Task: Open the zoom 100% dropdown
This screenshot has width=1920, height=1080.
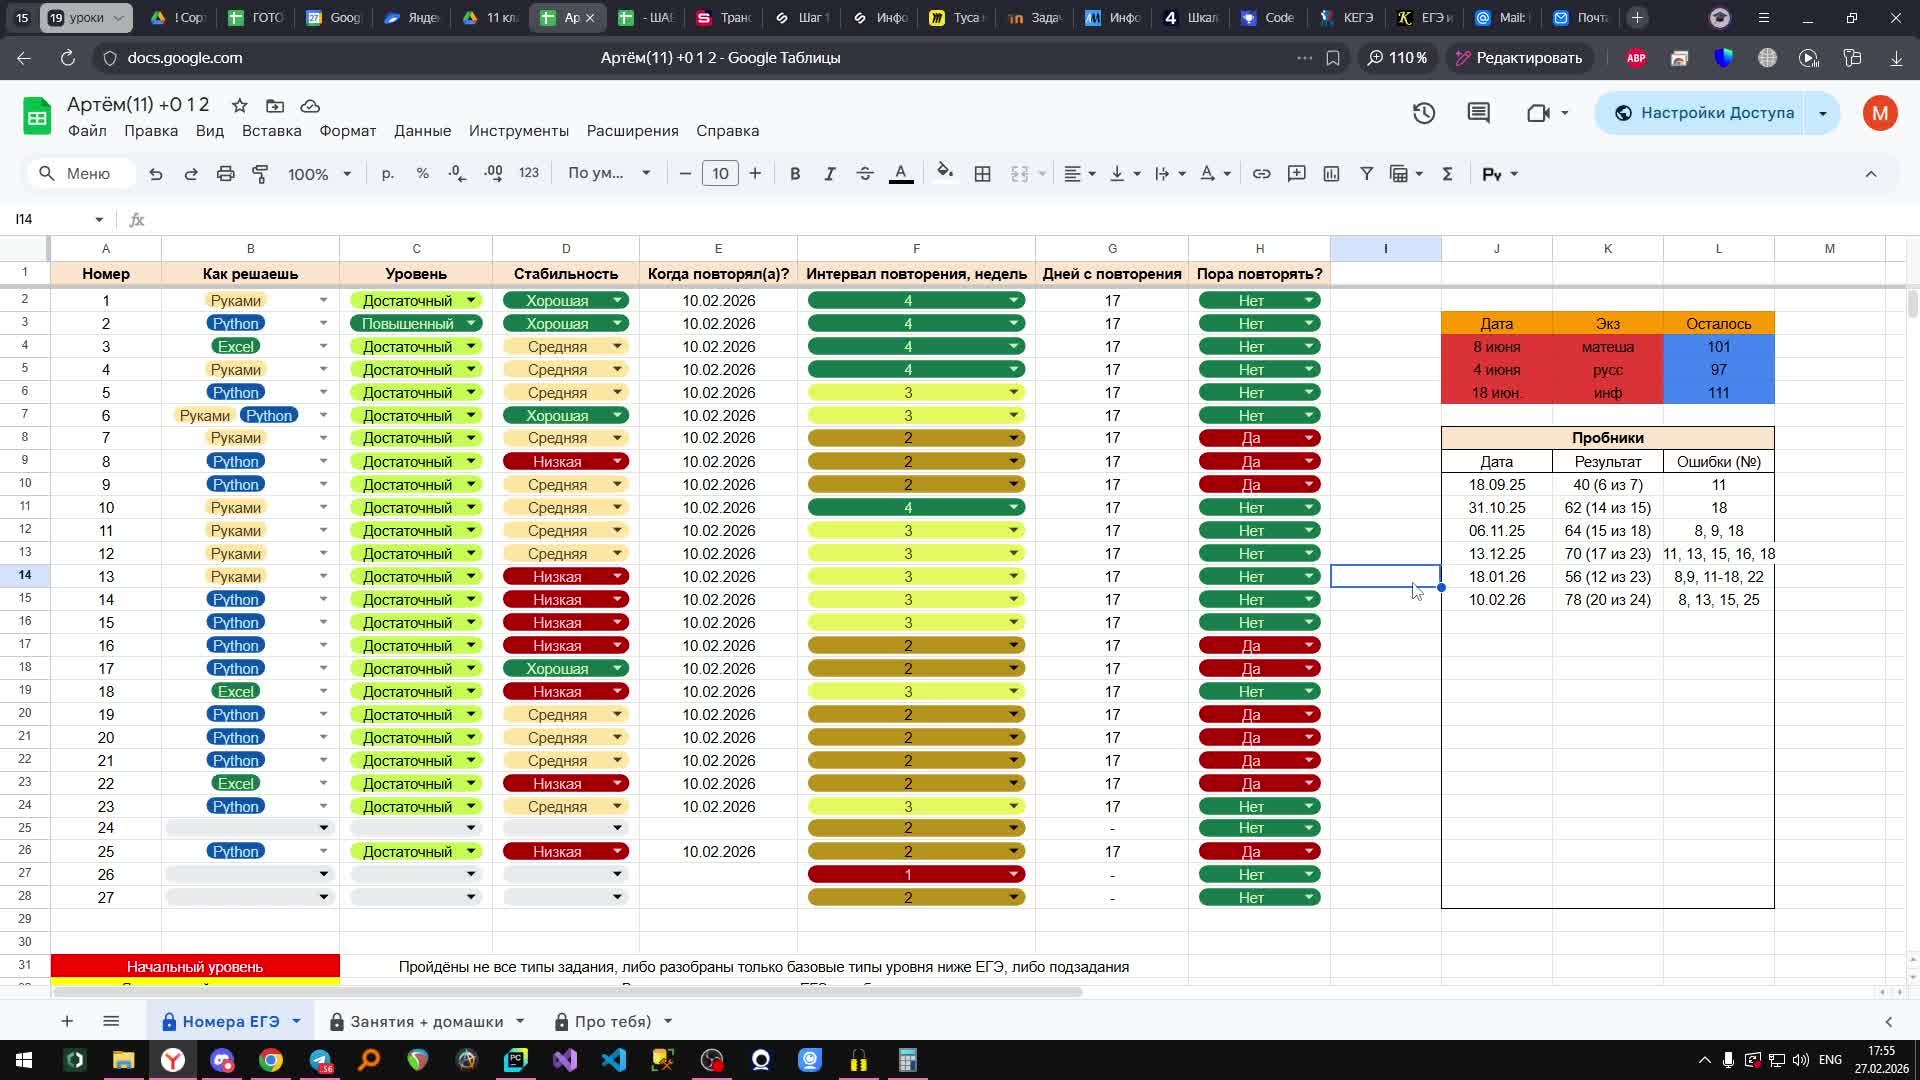Action: coord(319,174)
